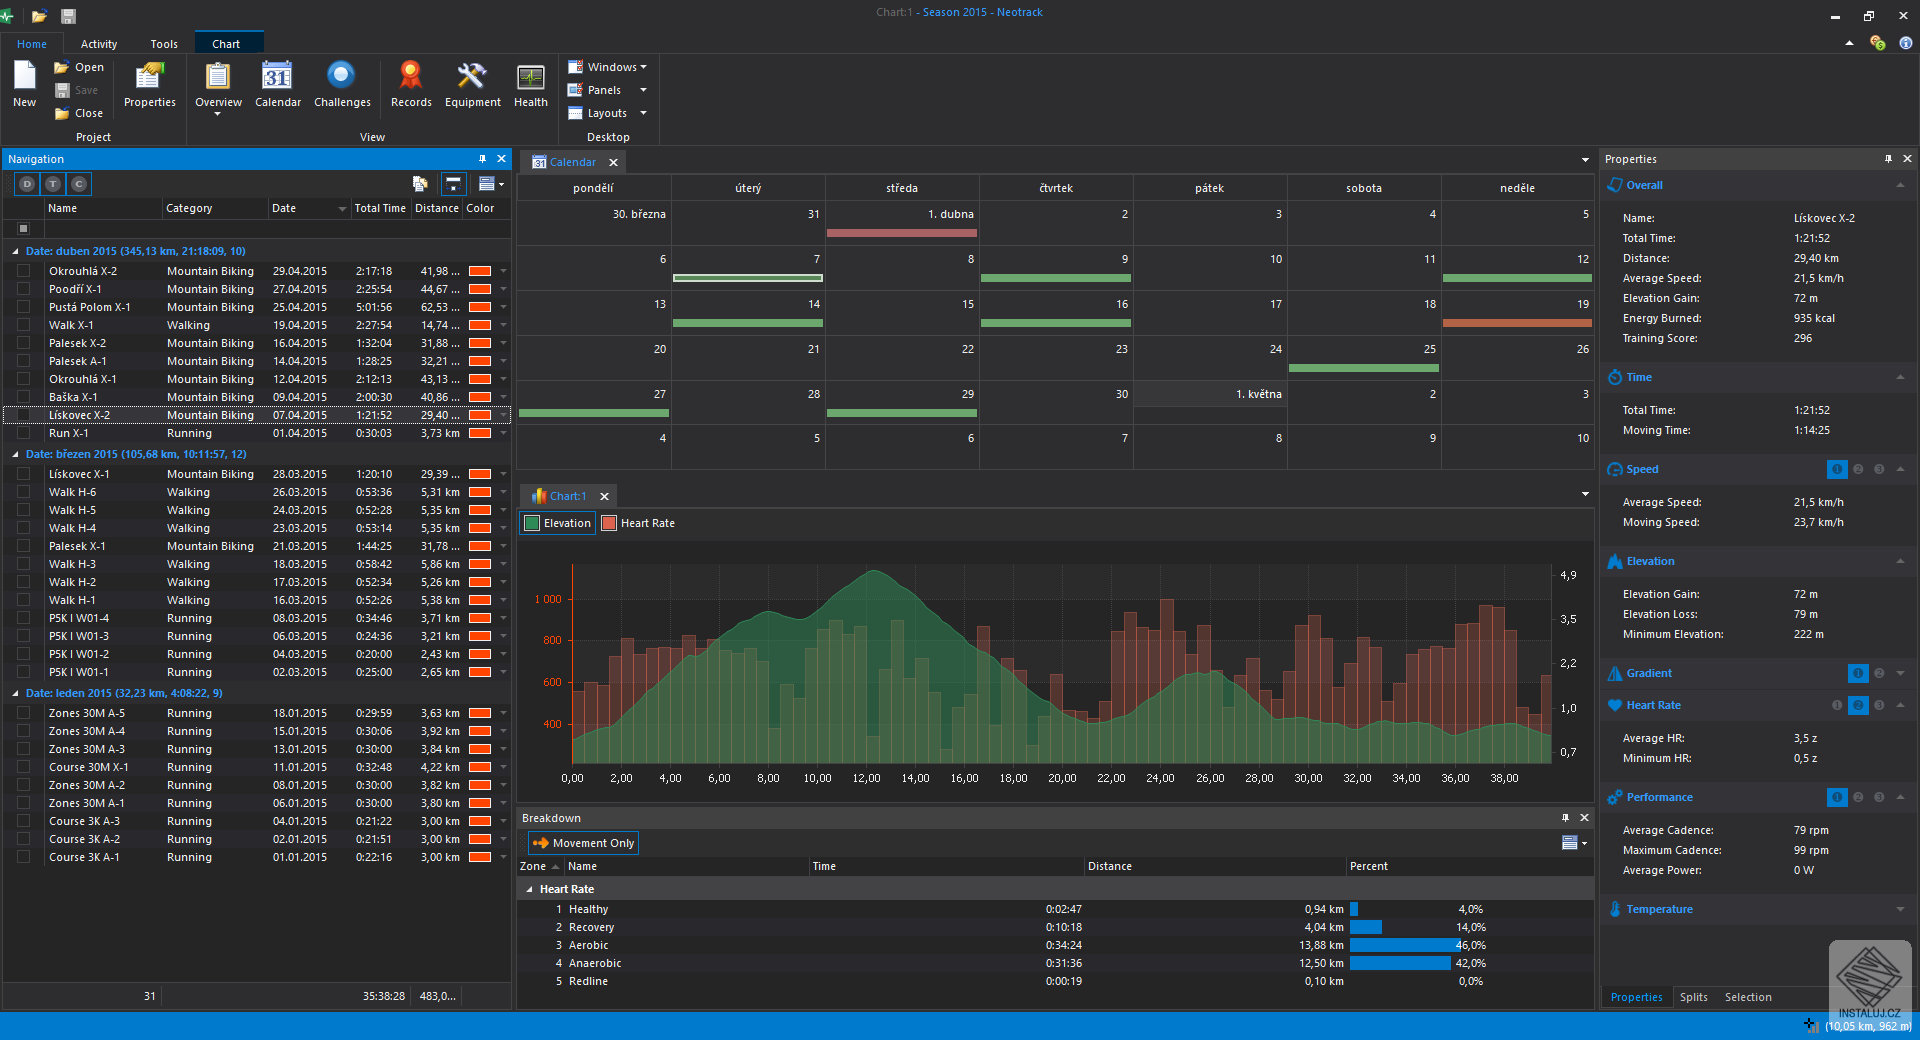Select Speed display mode 2 in Properties
This screenshot has height=1040, width=1920.
(x=1858, y=469)
